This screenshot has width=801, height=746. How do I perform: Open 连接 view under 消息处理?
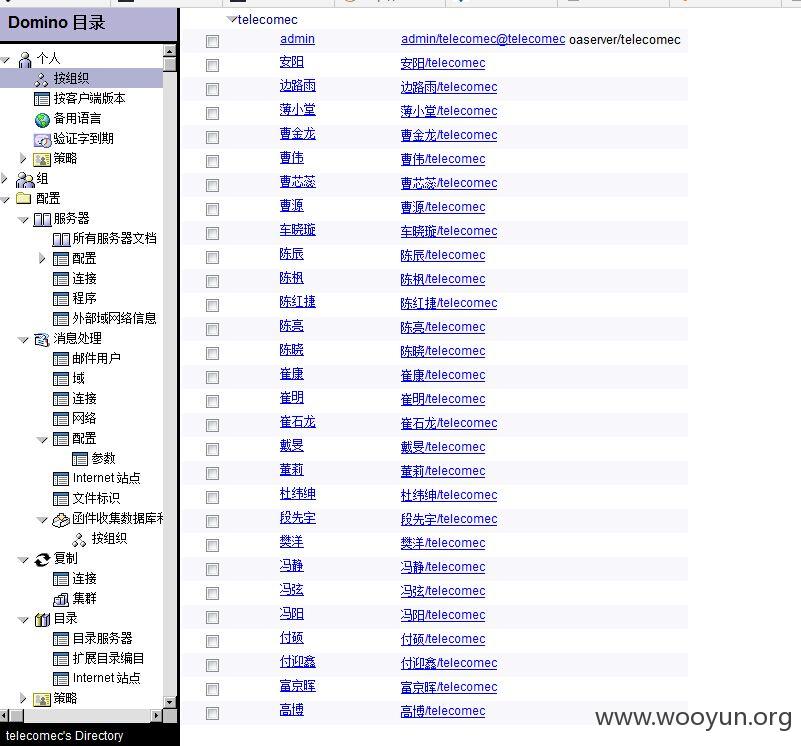pyautogui.click(x=84, y=399)
